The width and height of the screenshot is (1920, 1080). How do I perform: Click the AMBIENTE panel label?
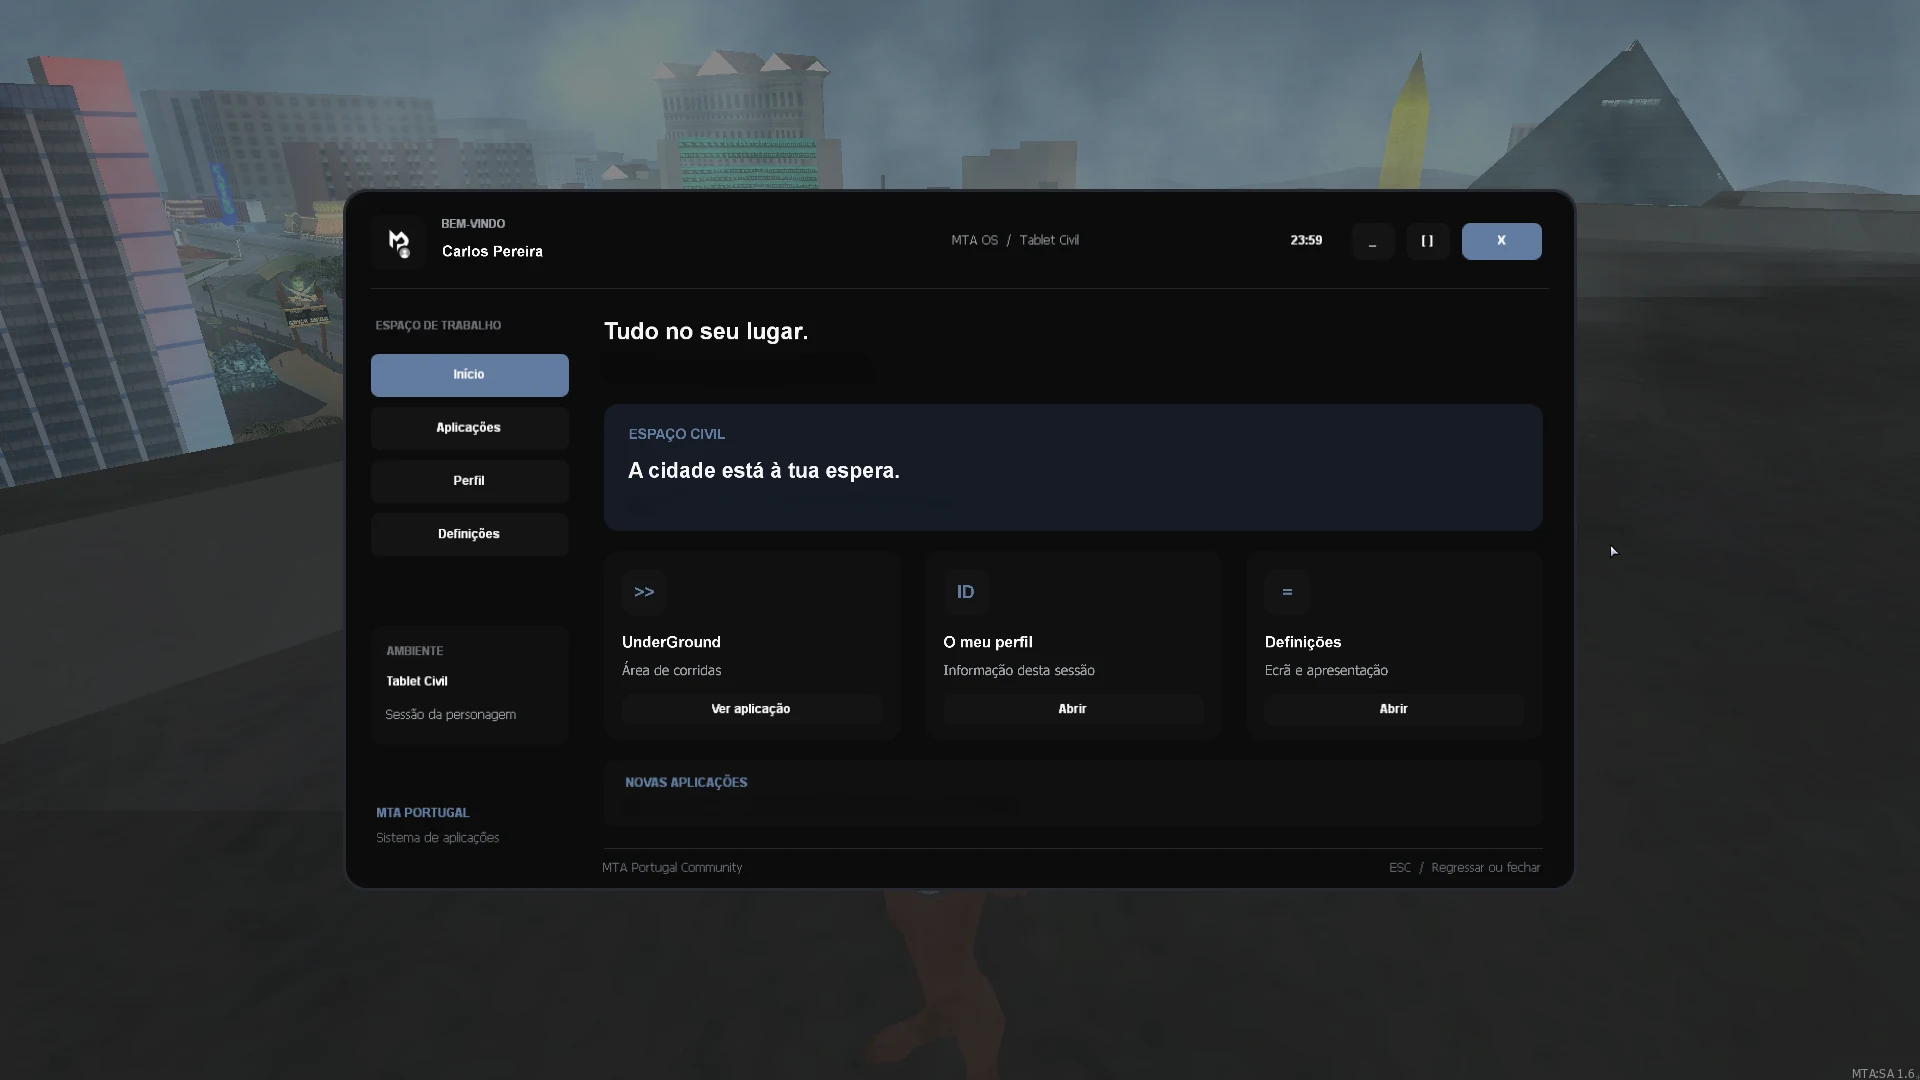click(415, 651)
